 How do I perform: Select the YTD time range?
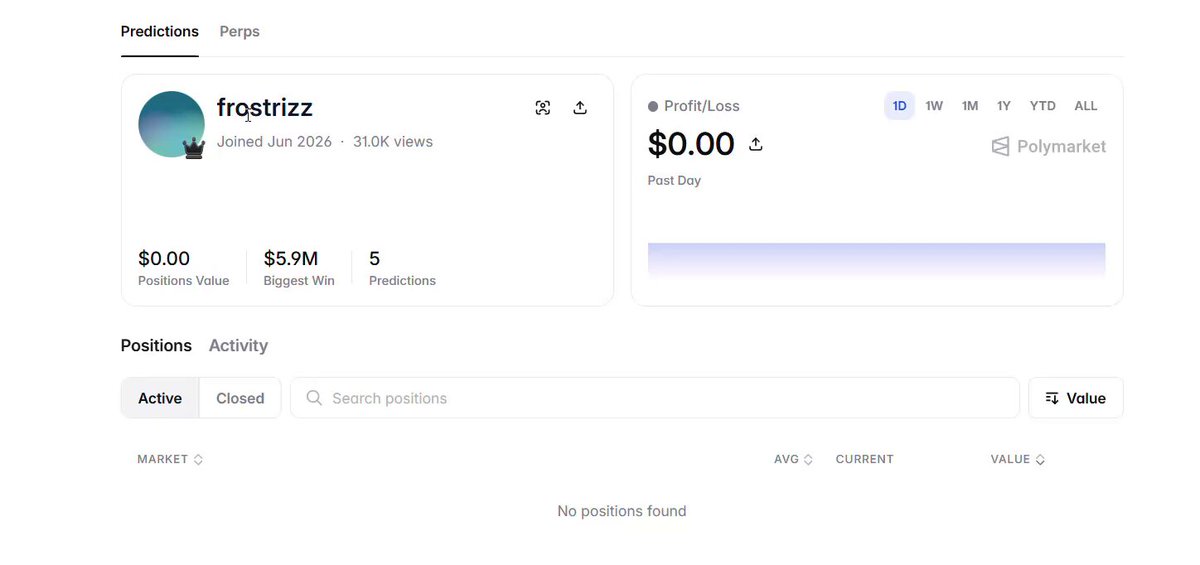[x=1043, y=106]
